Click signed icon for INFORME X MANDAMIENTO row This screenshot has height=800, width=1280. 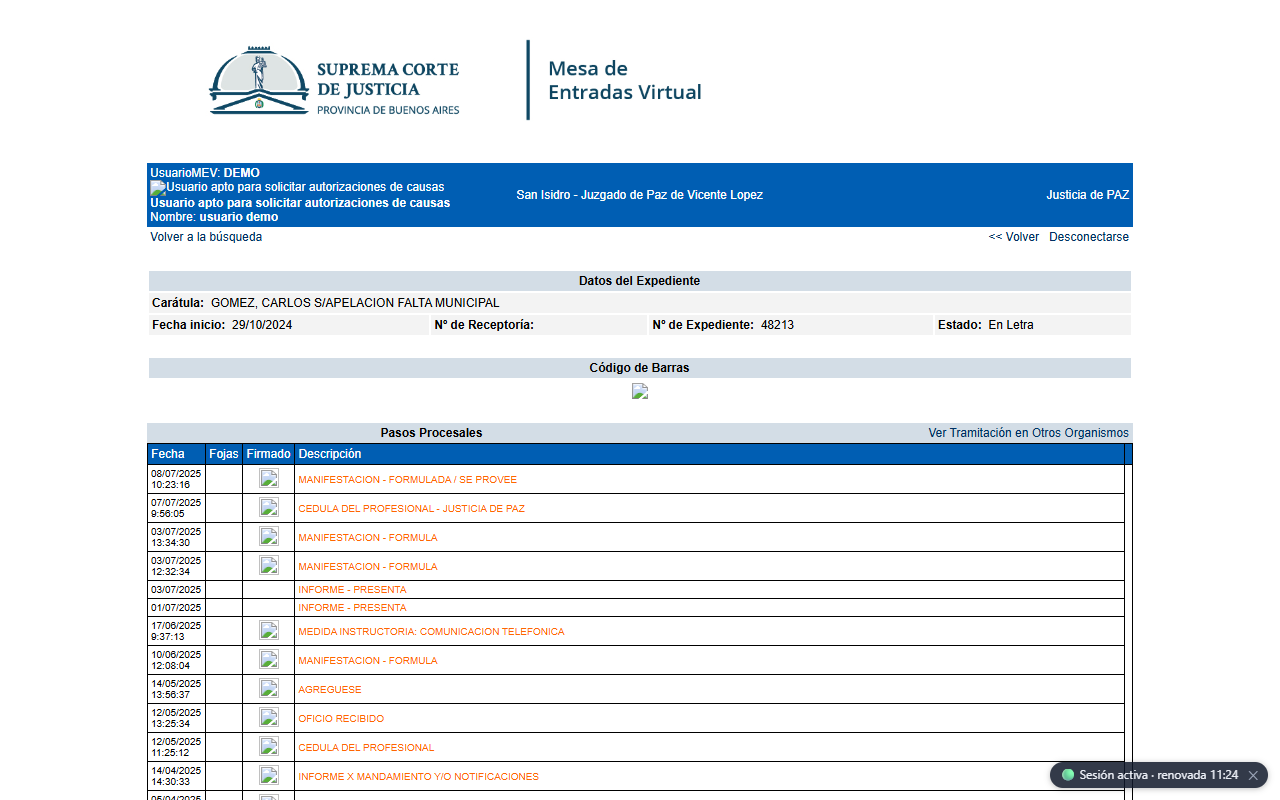pyautogui.click(x=269, y=776)
